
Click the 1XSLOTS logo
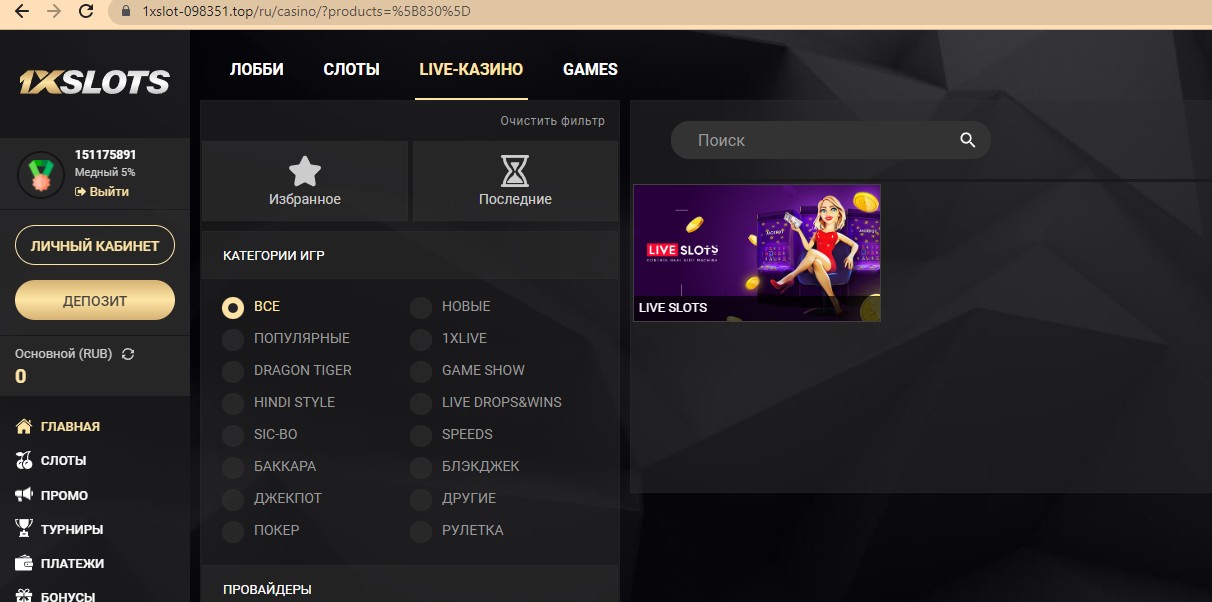[94, 82]
